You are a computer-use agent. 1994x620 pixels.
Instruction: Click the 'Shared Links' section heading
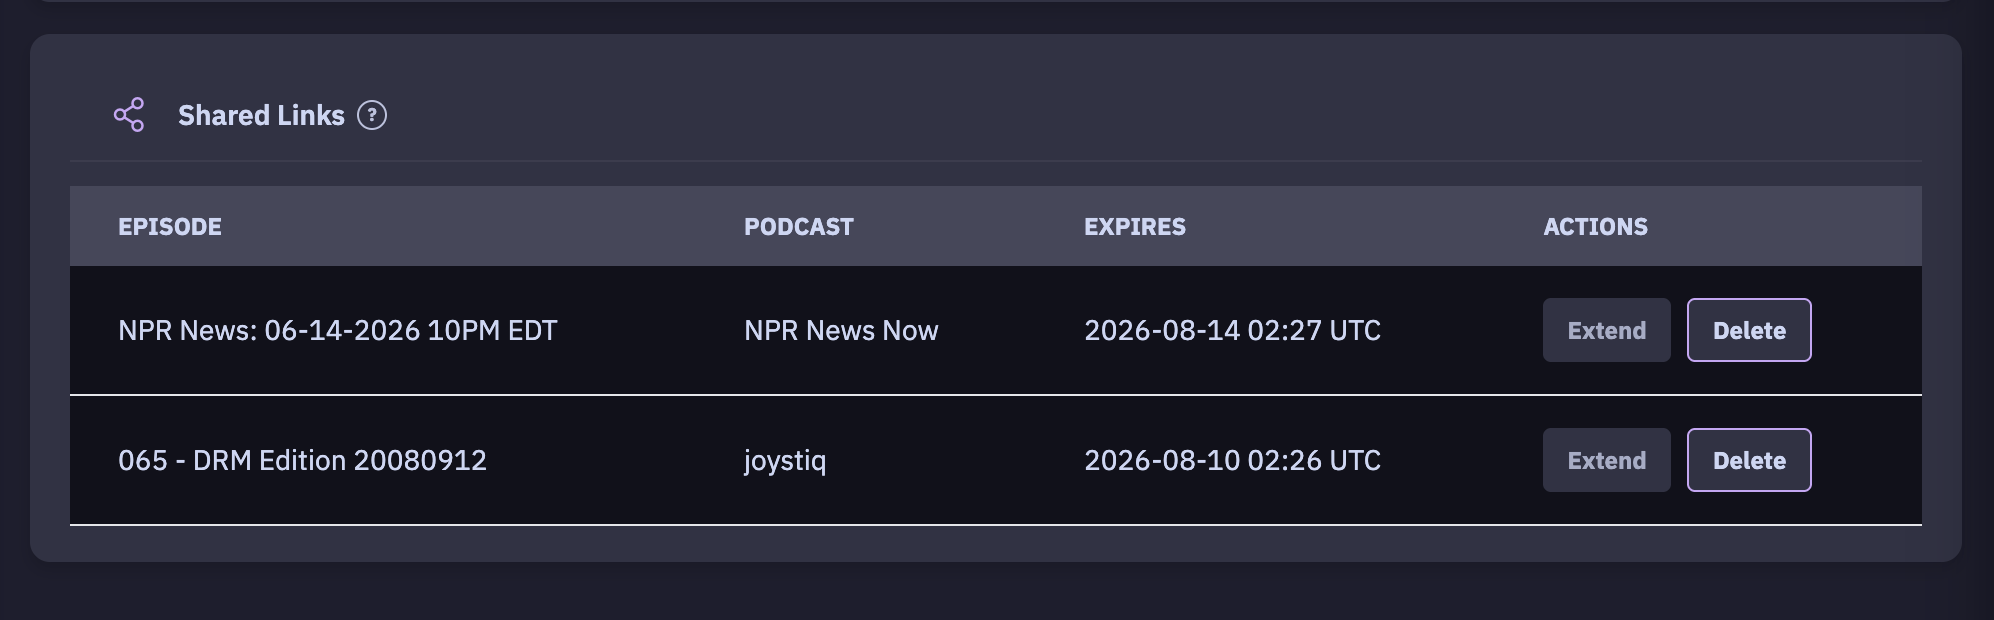[x=261, y=115]
